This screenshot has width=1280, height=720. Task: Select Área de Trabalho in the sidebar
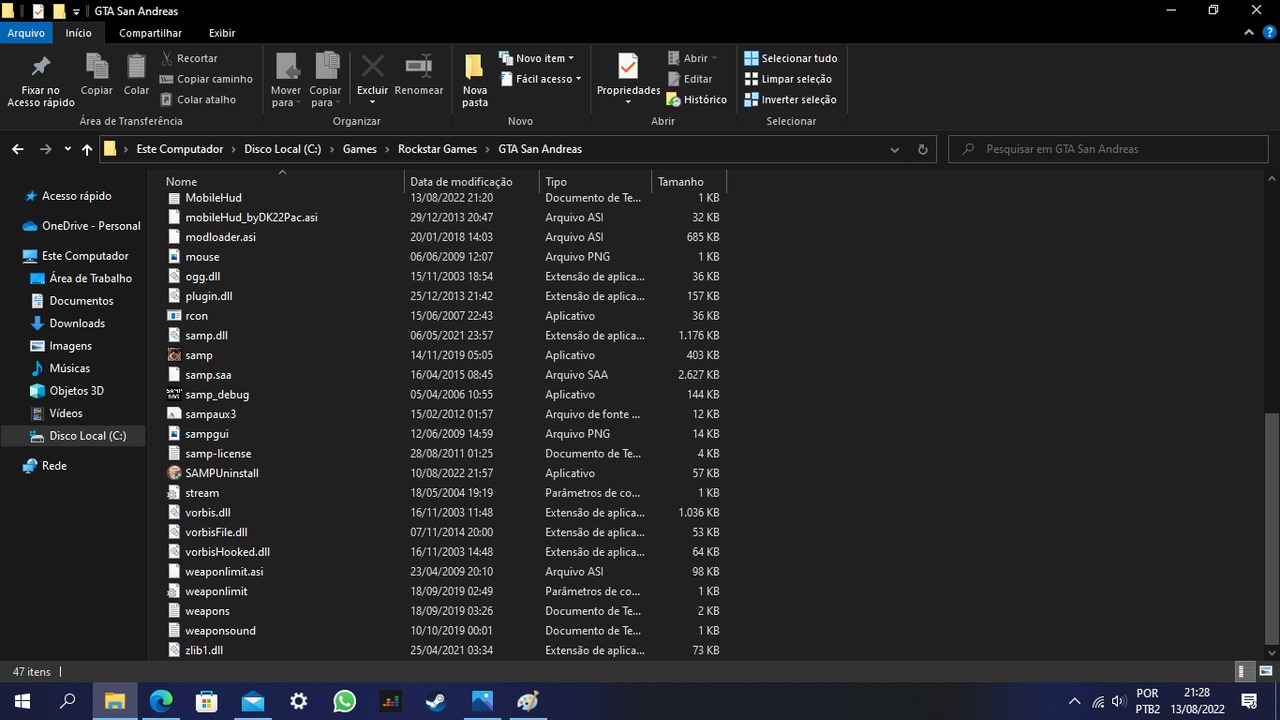click(90, 278)
